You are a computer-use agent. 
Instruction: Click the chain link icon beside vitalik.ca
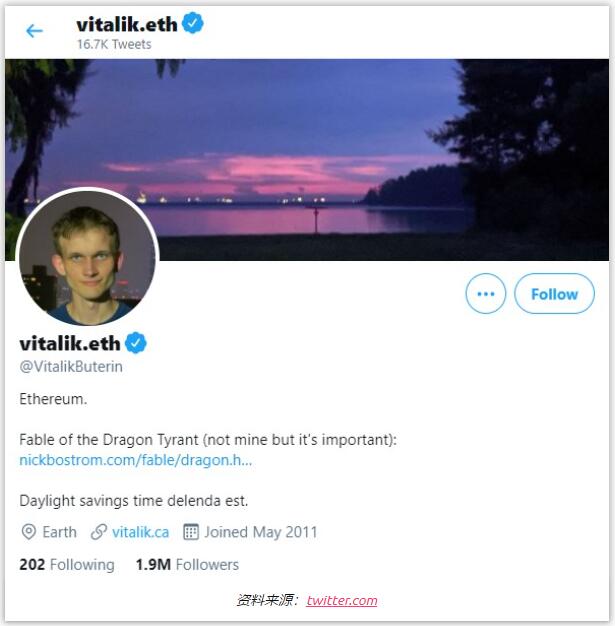click(99, 532)
